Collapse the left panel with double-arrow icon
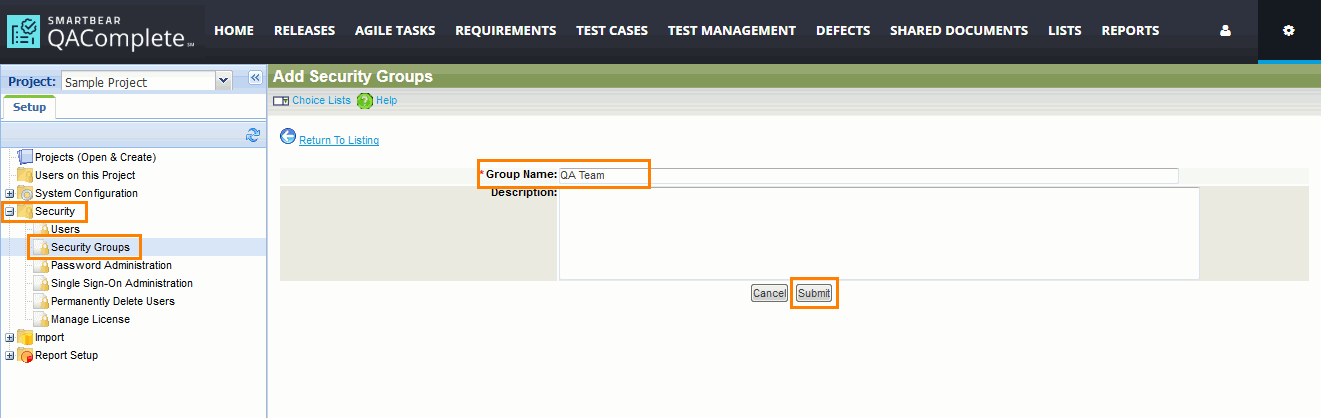This screenshot has width=1321, height=418. pyautogui.click(x=255, y=78)
